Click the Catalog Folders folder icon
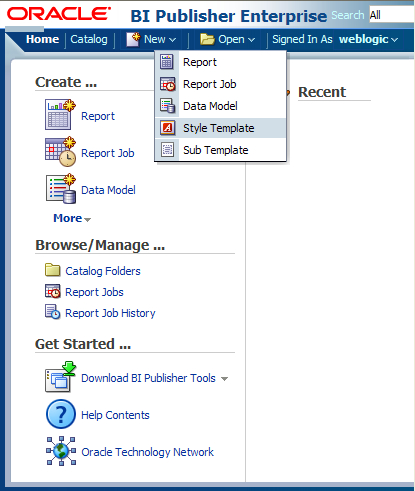This screenshot has width=415, height=491. [x=53, y=270]
